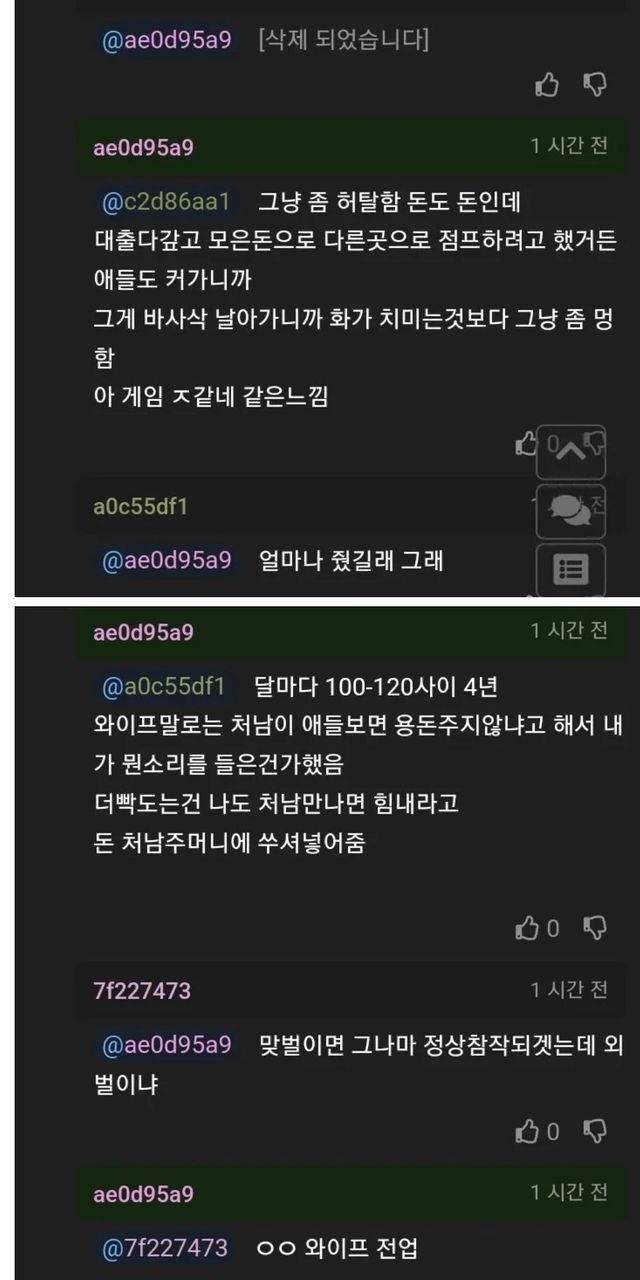
Task: Tap @ae0d95a9 mention beside 삭제 되었습니다
Action: [166, 41]
